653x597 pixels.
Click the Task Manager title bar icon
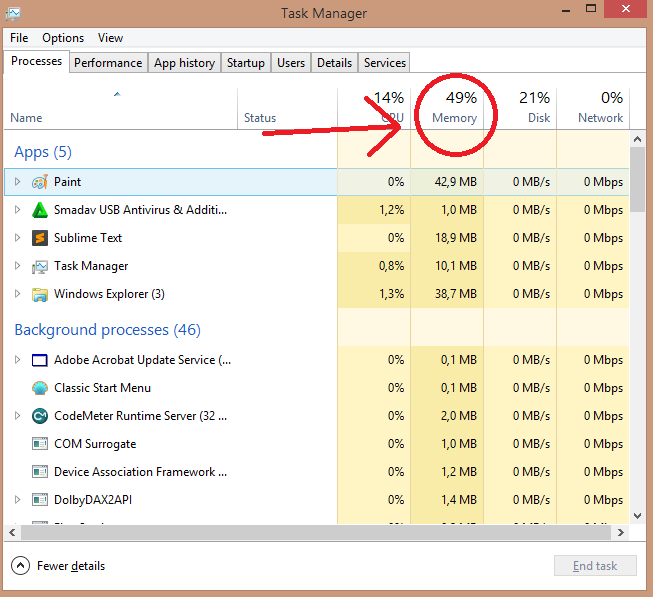[x=13, y=13]
